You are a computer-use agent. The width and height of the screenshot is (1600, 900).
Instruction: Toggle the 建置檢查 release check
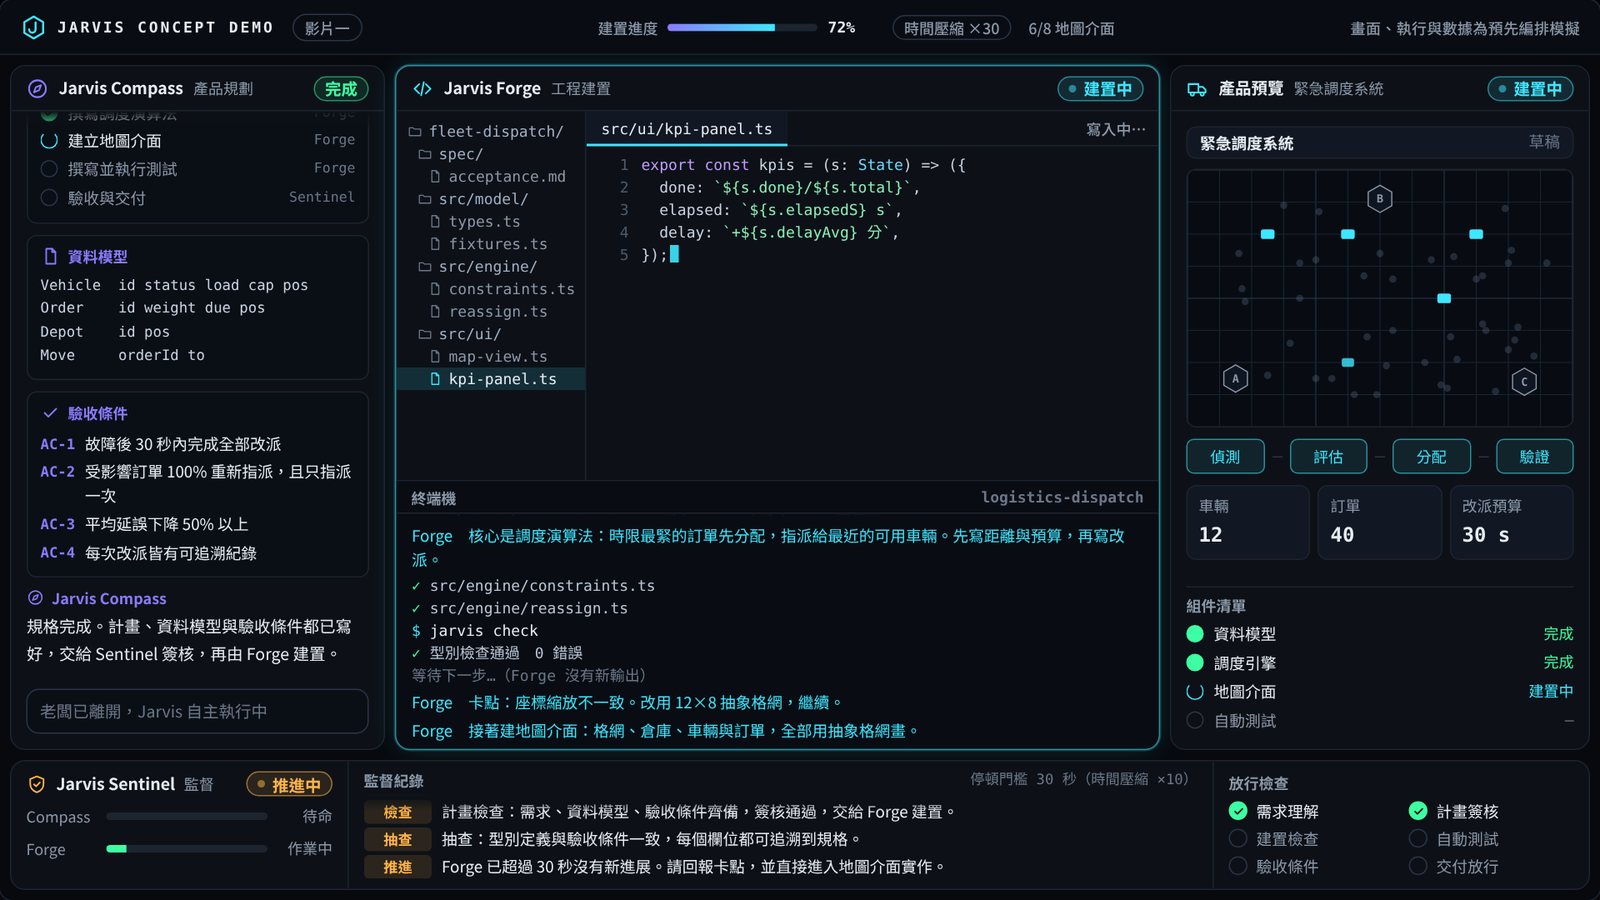pos(1238,839)
